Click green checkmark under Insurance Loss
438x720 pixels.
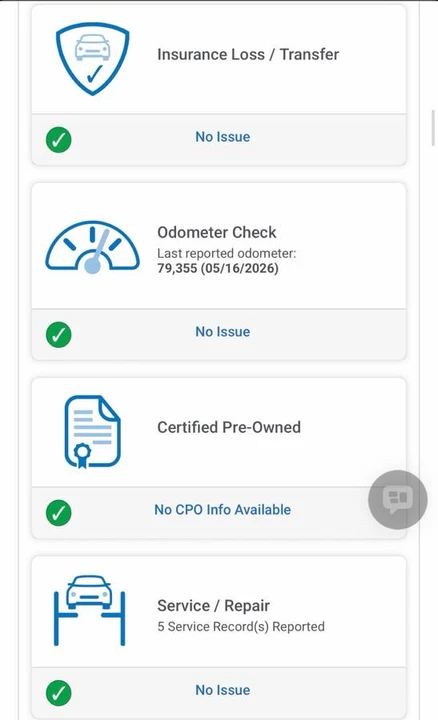pyautogui.click(x=59, y=140)
